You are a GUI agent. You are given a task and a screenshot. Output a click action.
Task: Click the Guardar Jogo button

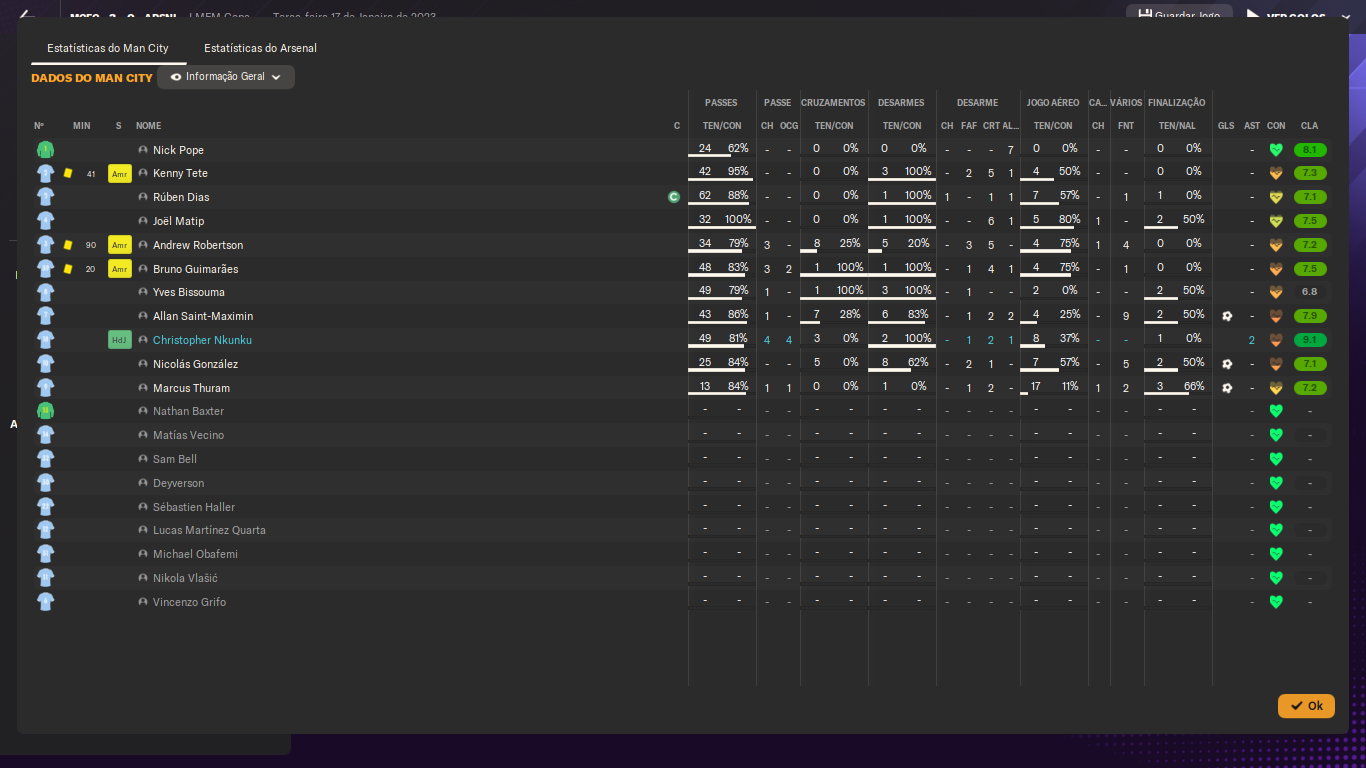[x=1180, y=15]
